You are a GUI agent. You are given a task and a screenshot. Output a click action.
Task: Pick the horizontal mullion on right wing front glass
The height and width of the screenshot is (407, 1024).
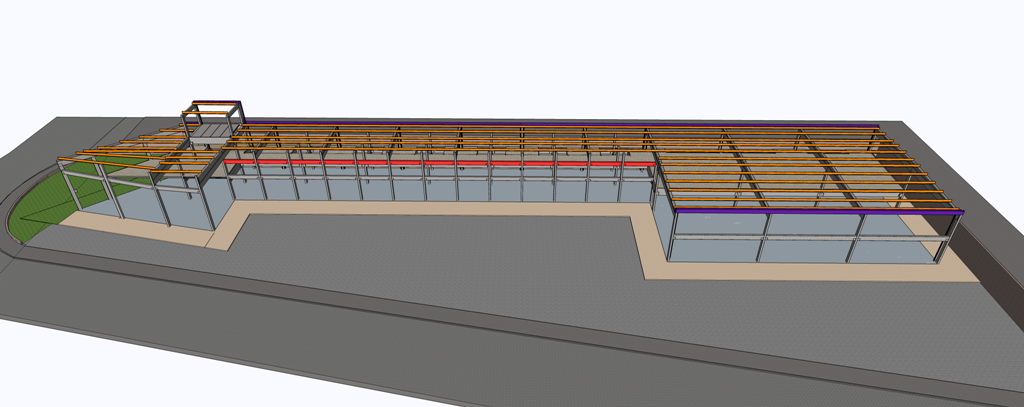click(x=808, y=237)
